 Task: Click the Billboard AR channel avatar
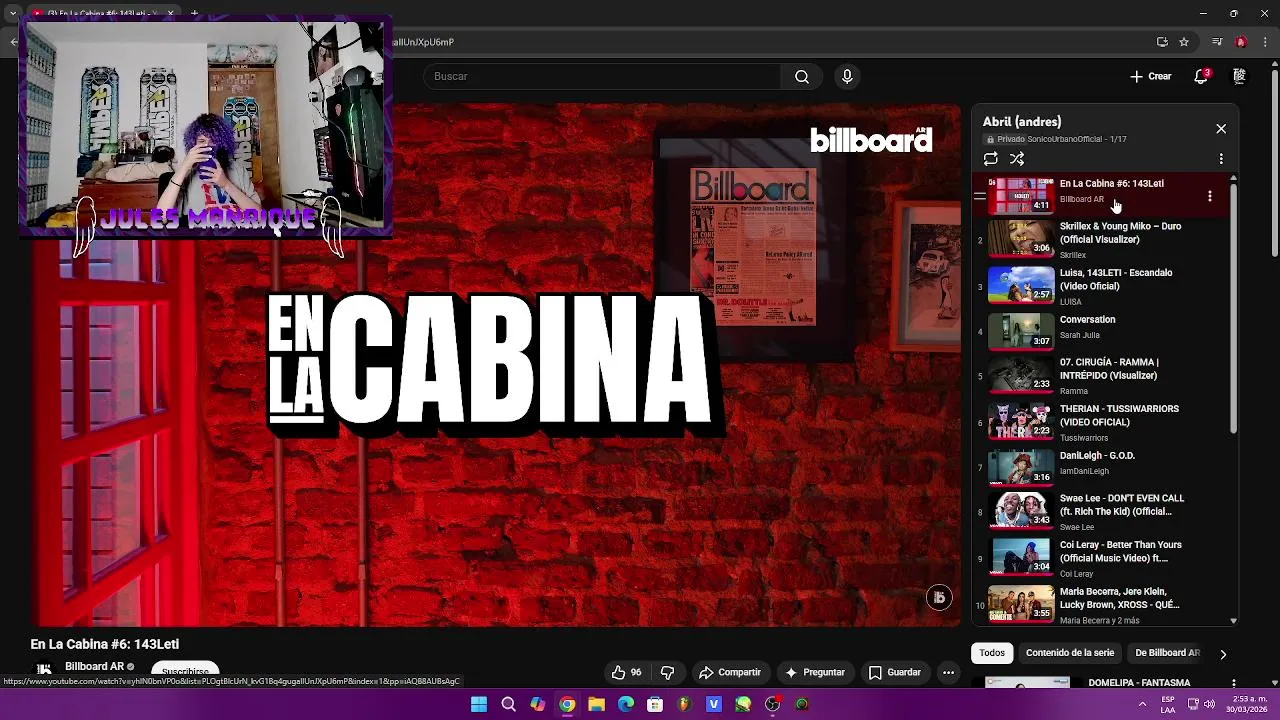point(44,669)
